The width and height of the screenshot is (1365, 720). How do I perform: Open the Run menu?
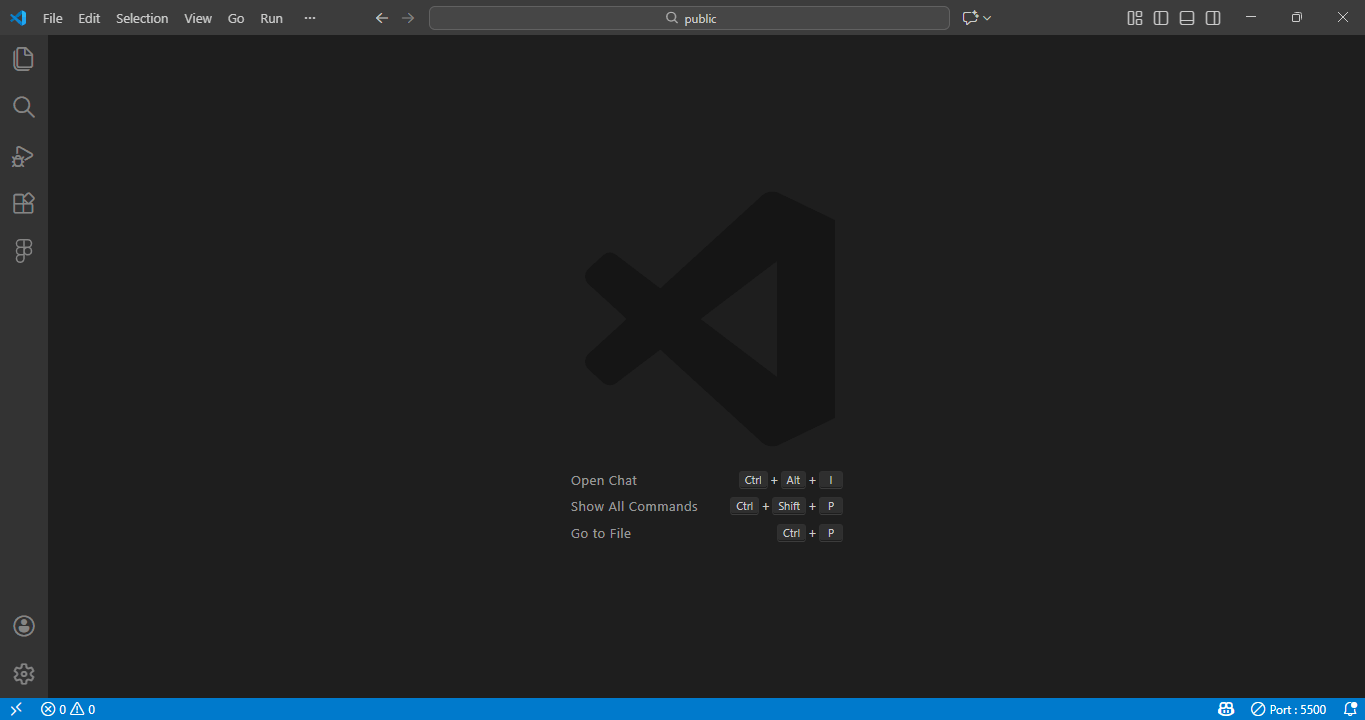[x=271, y=17]
